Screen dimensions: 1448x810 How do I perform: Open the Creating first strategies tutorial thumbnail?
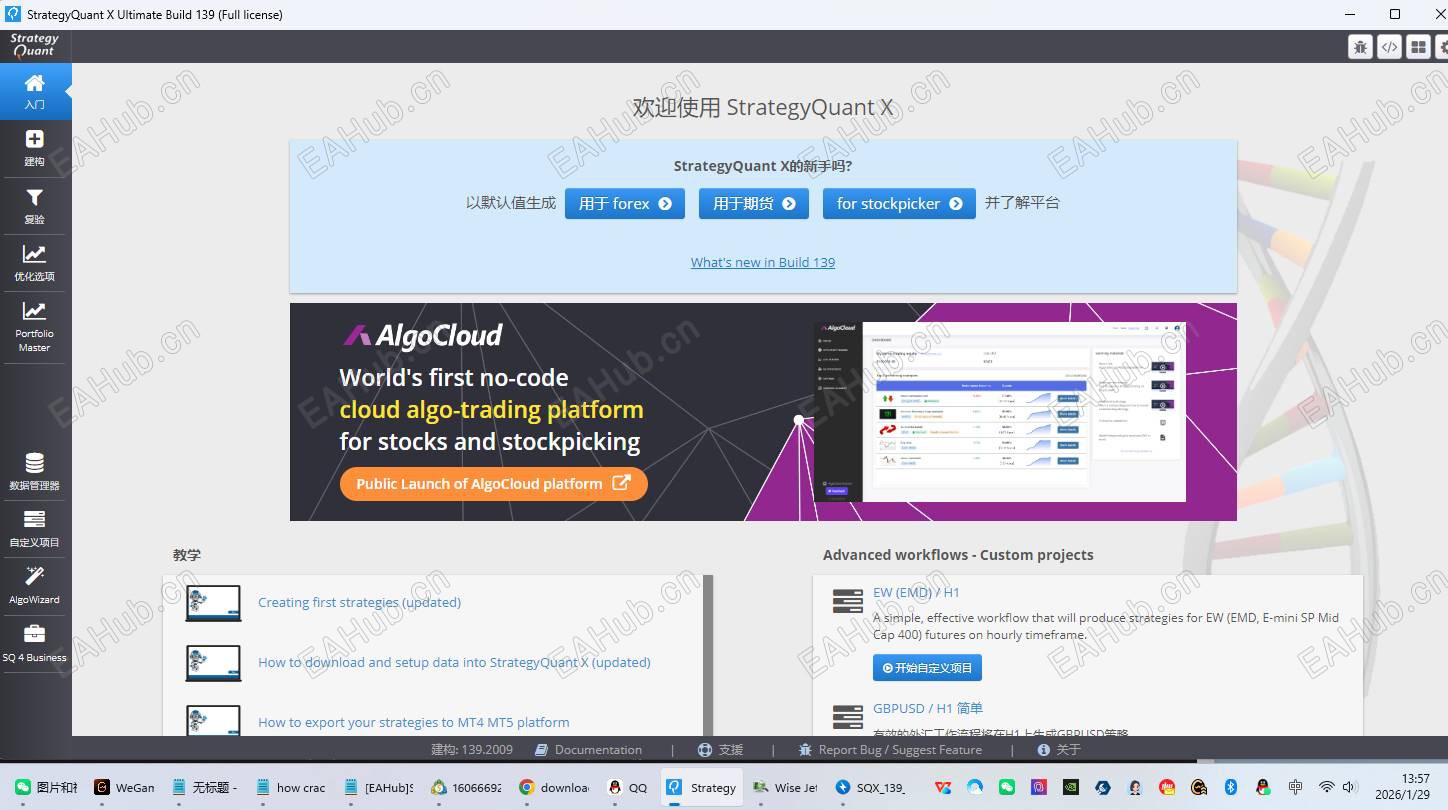(213, 603)
